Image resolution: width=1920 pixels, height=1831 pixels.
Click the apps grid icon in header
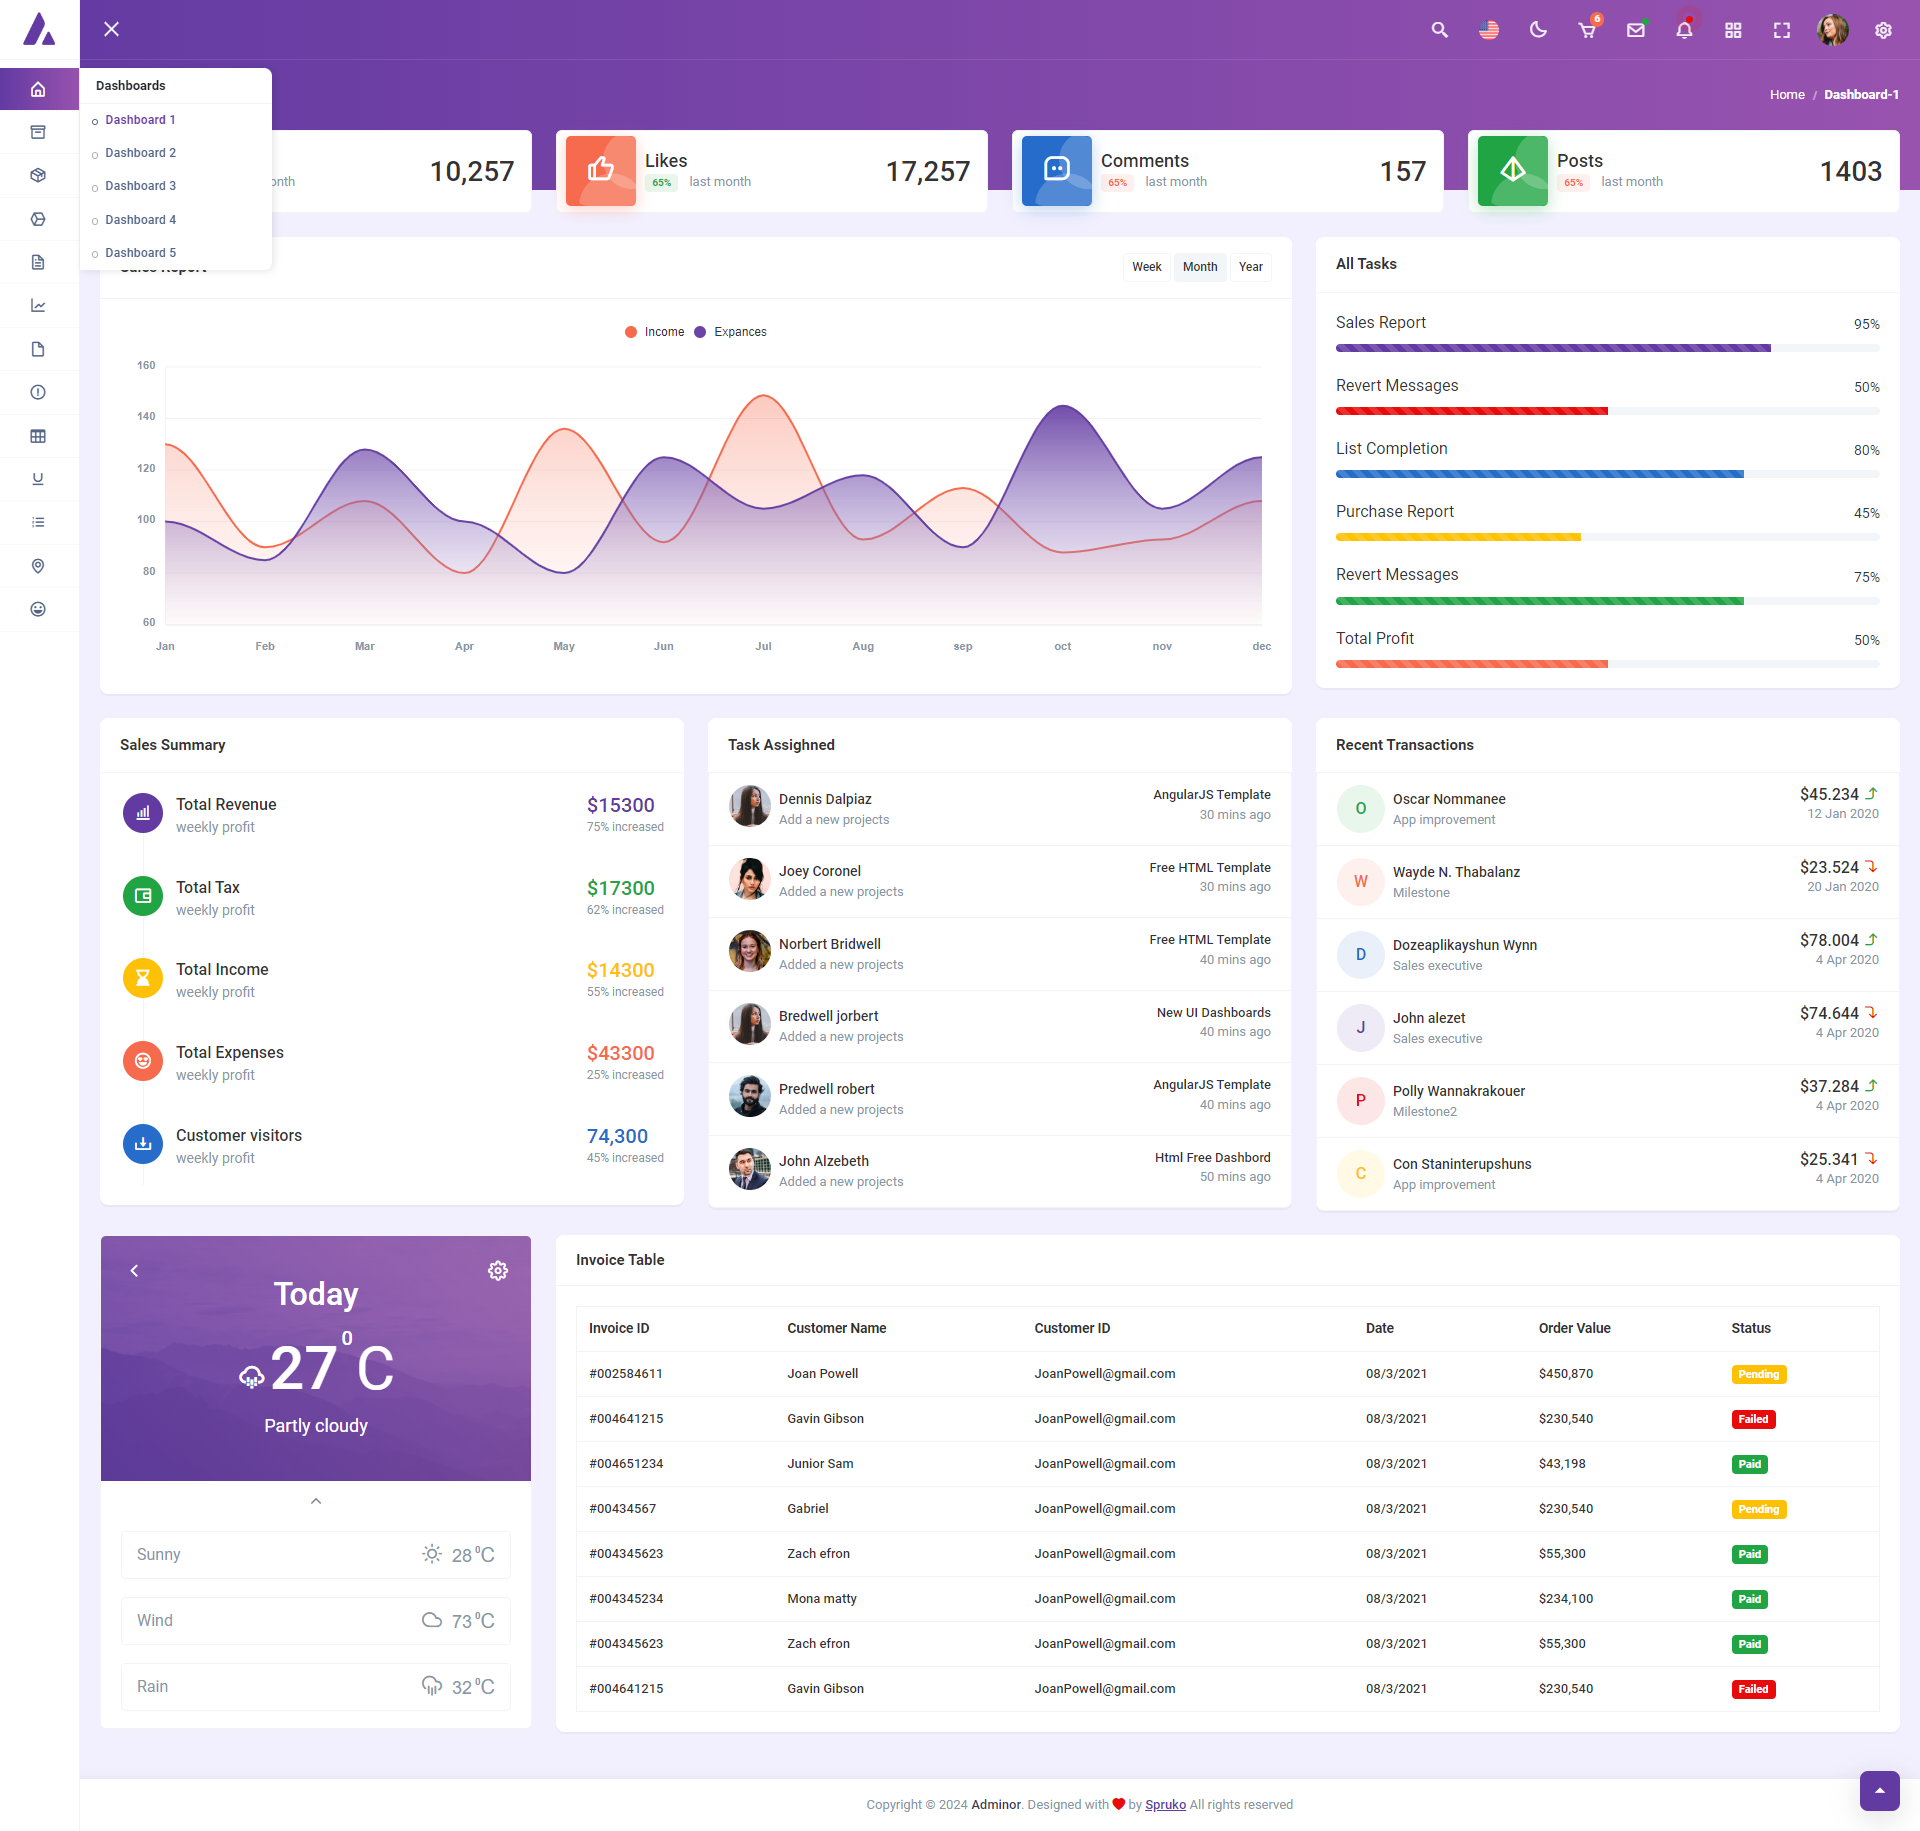(1733, 30)
